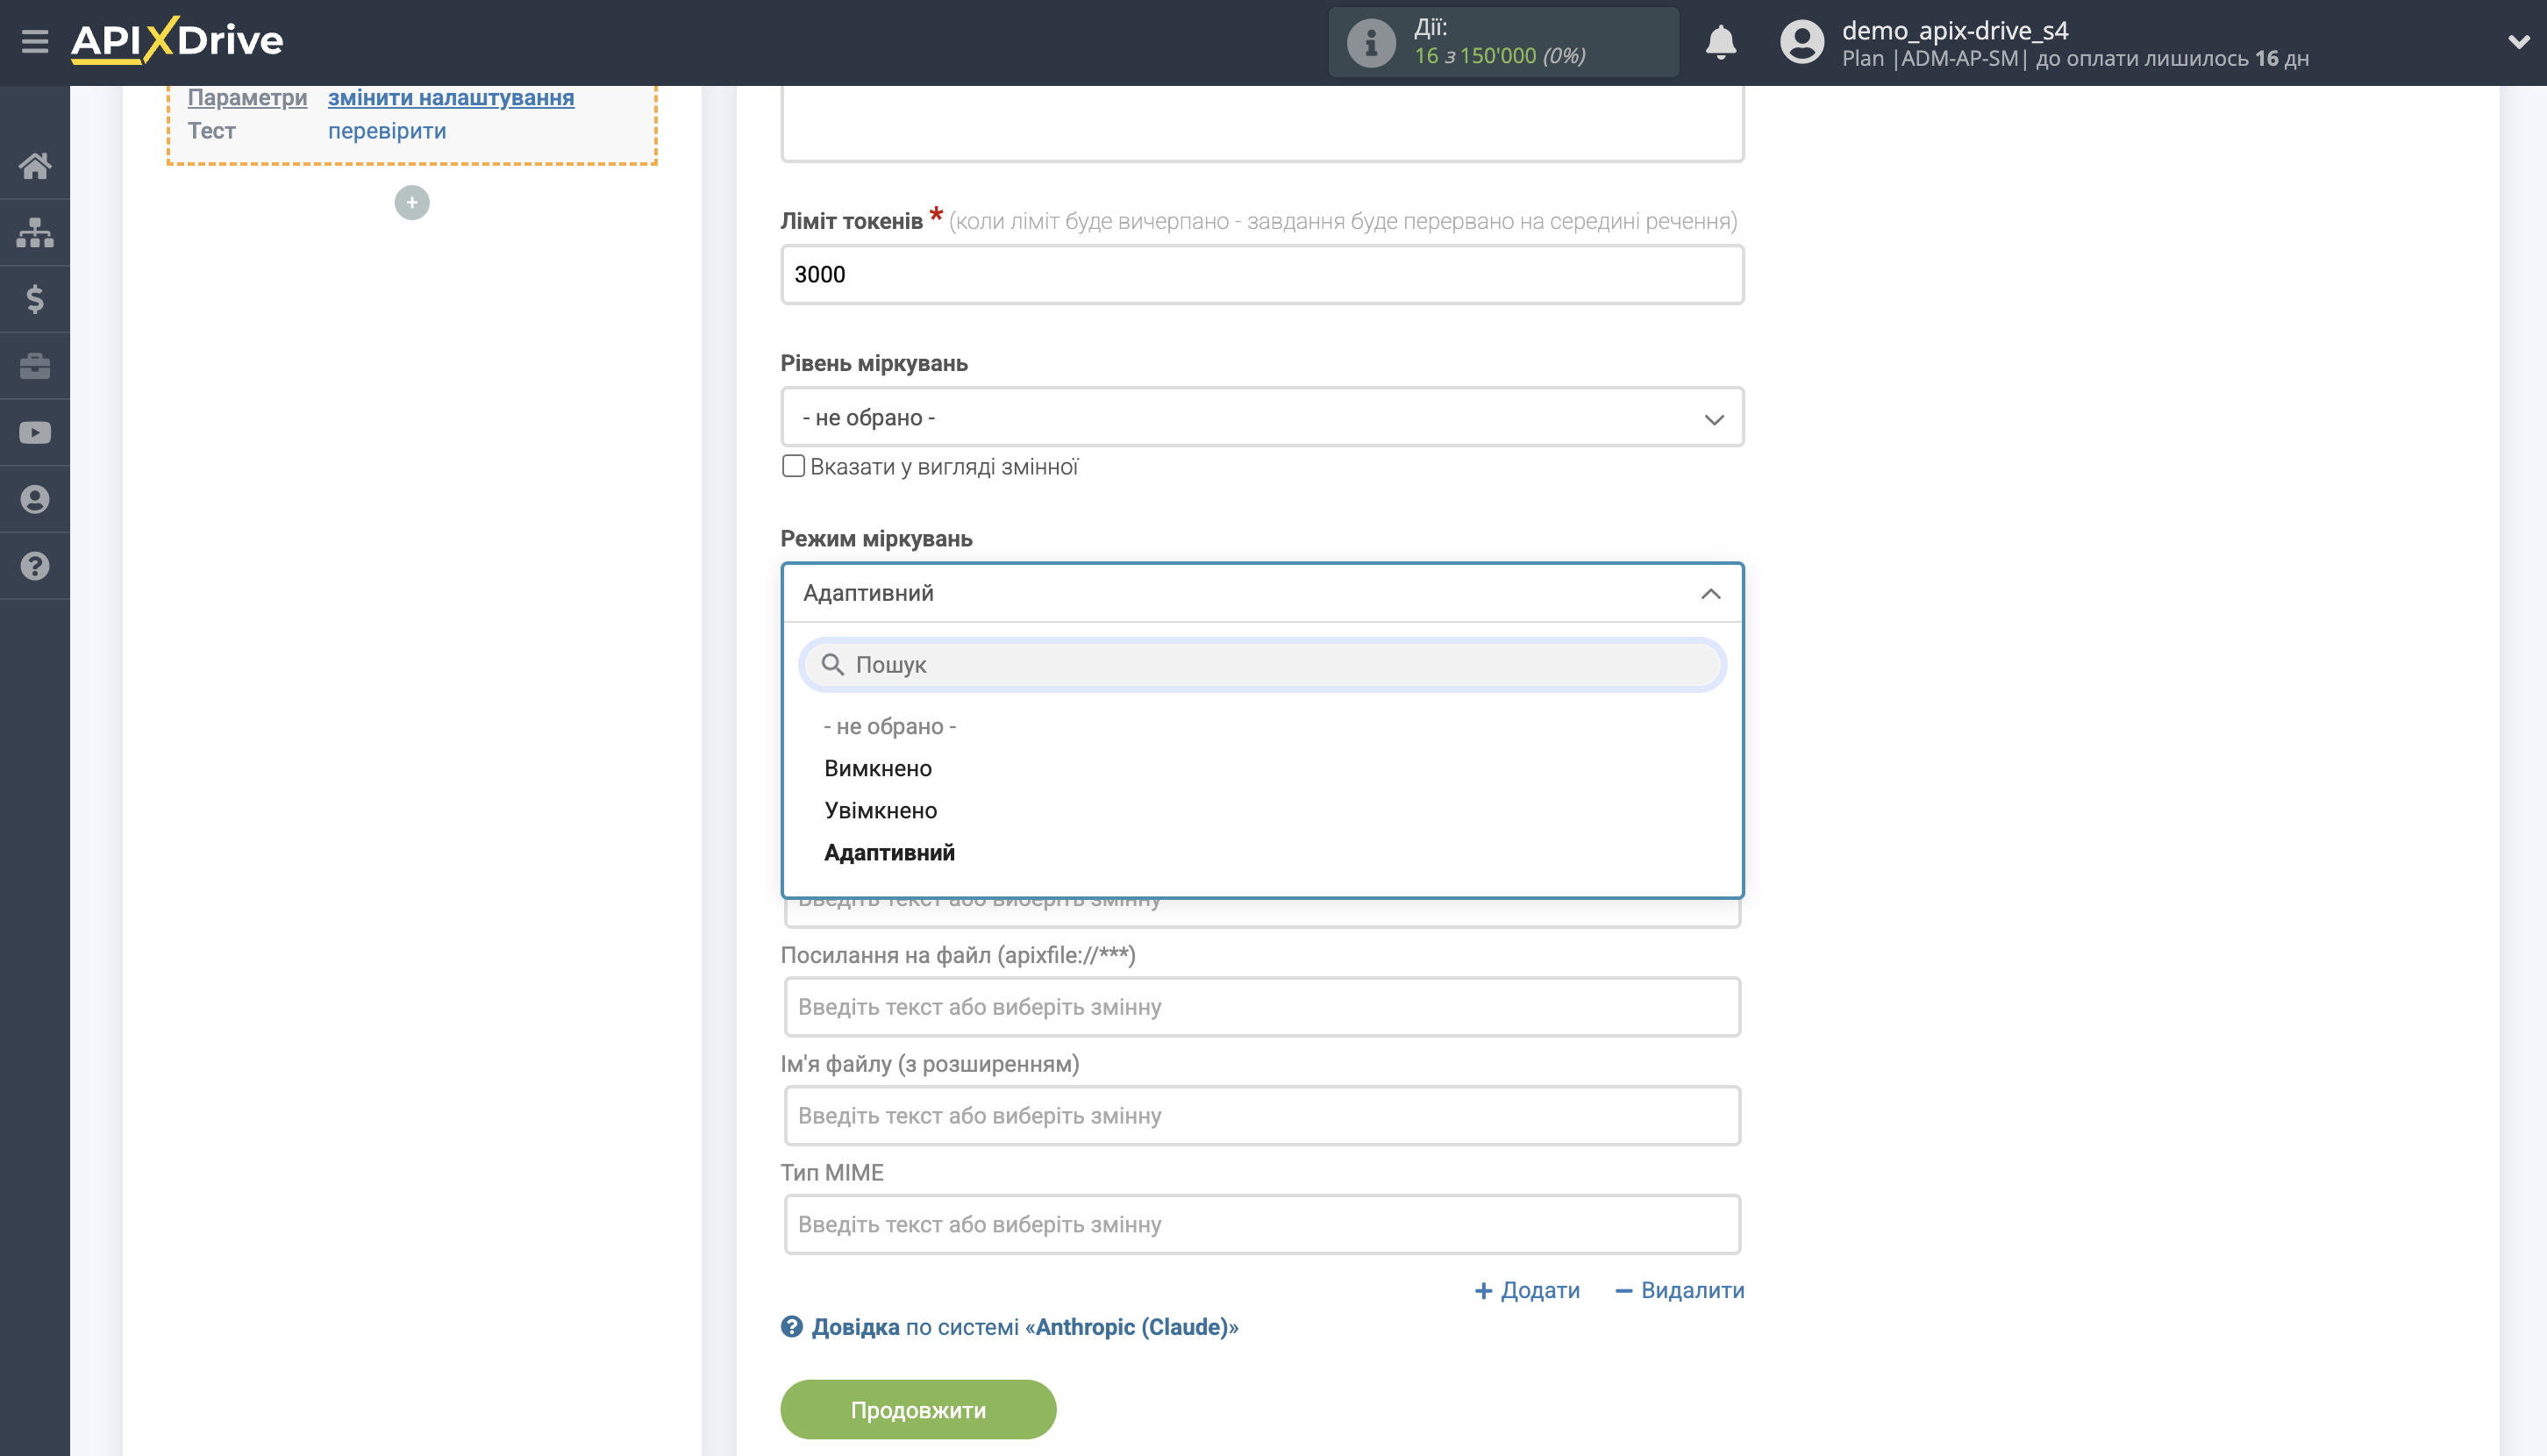Open connections sitemap icon in sidebar
Screen dimensions: 2547x1456
pos(35,232)
